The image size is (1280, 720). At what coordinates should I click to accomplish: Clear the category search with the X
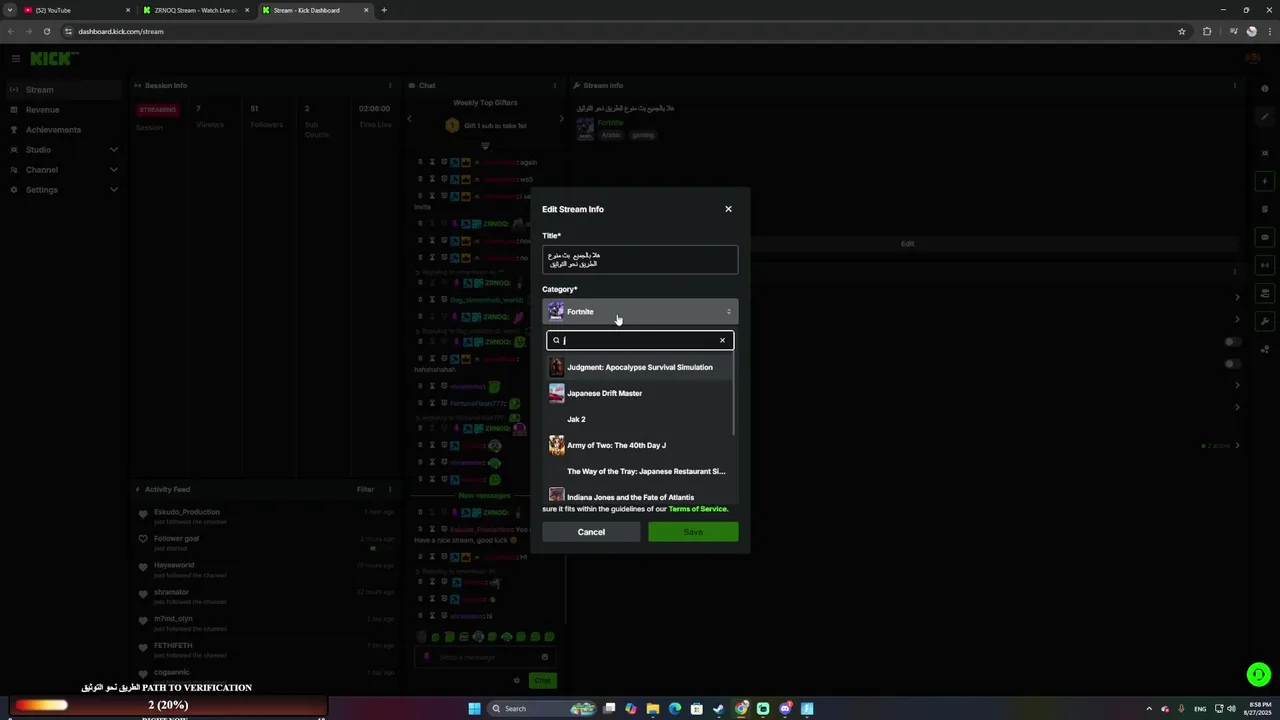[x=722, y=341]
